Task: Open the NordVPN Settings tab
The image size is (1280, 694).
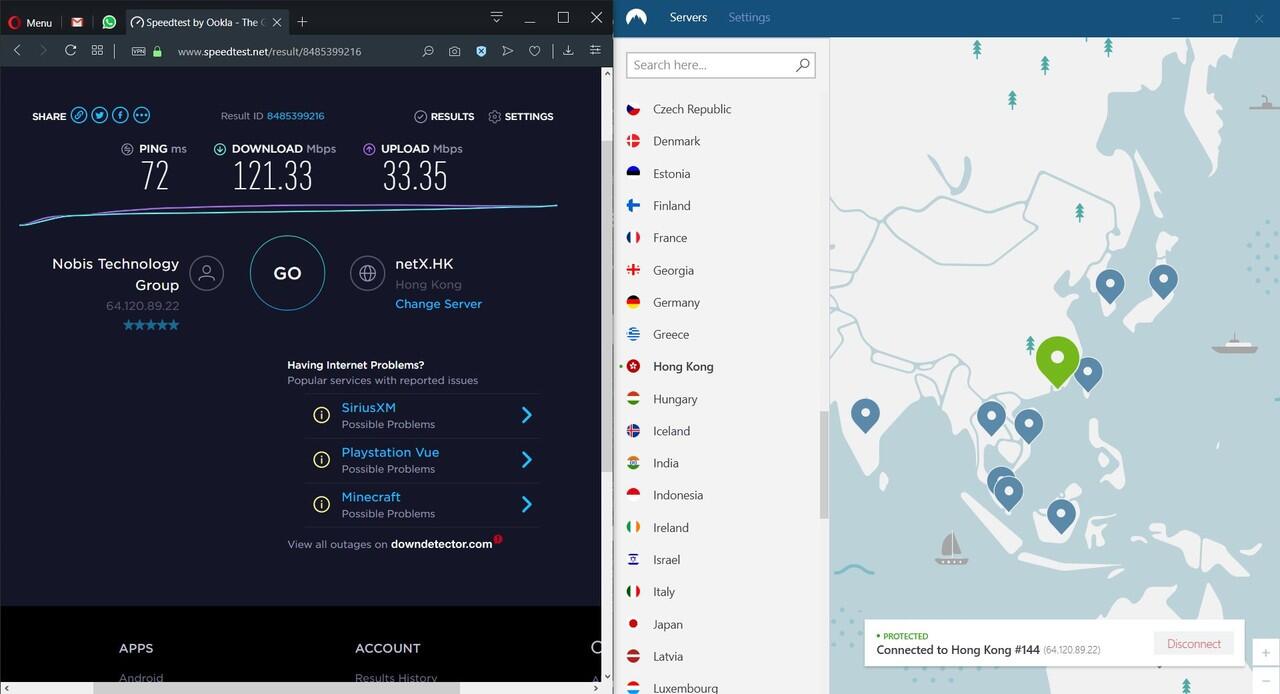Action: [x=749, y=17]
